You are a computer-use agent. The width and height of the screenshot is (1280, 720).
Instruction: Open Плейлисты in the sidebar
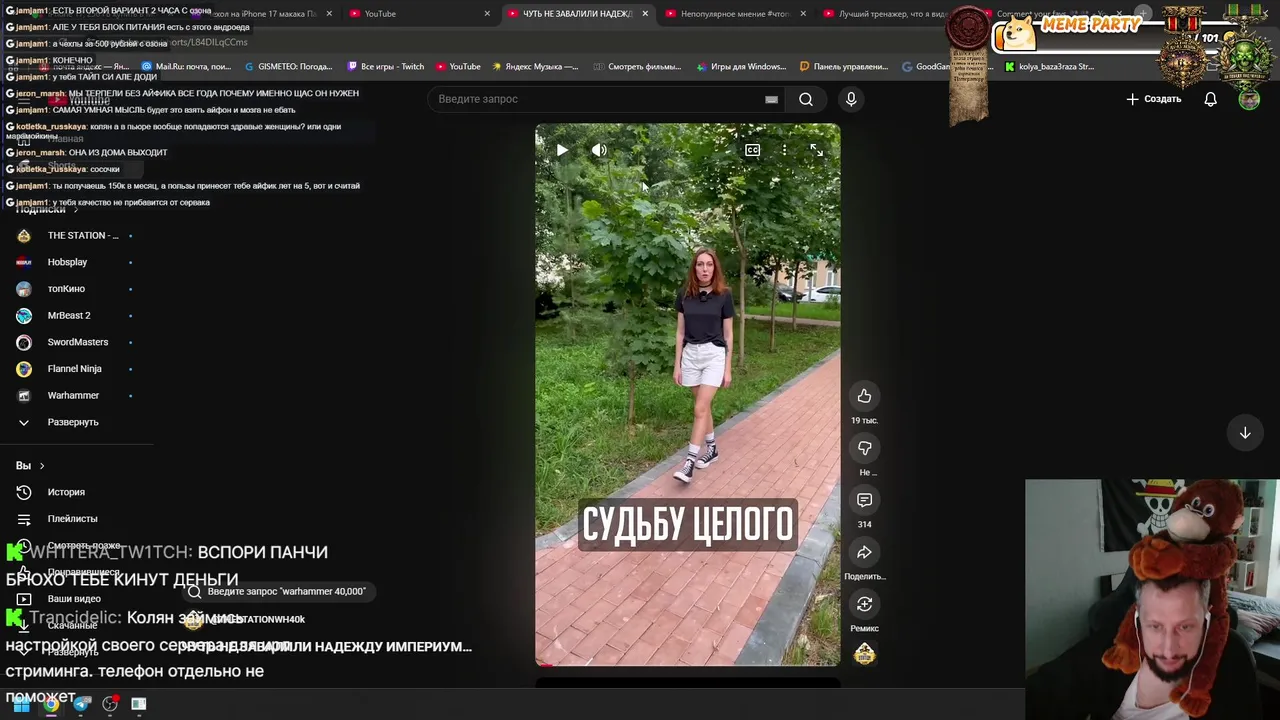pyautogui.click(x=75, y=519)
